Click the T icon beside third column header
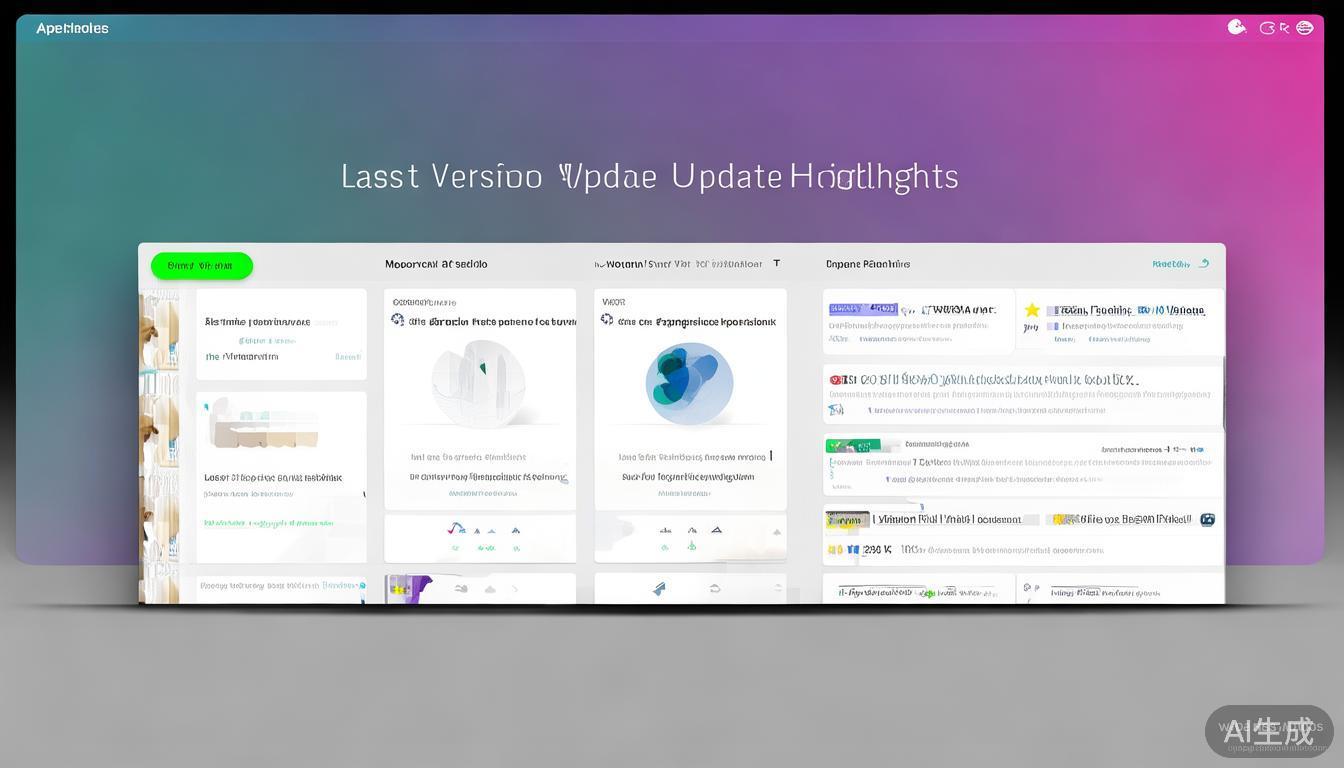This screenshot has width=1344, height=768. click(777, 264)
